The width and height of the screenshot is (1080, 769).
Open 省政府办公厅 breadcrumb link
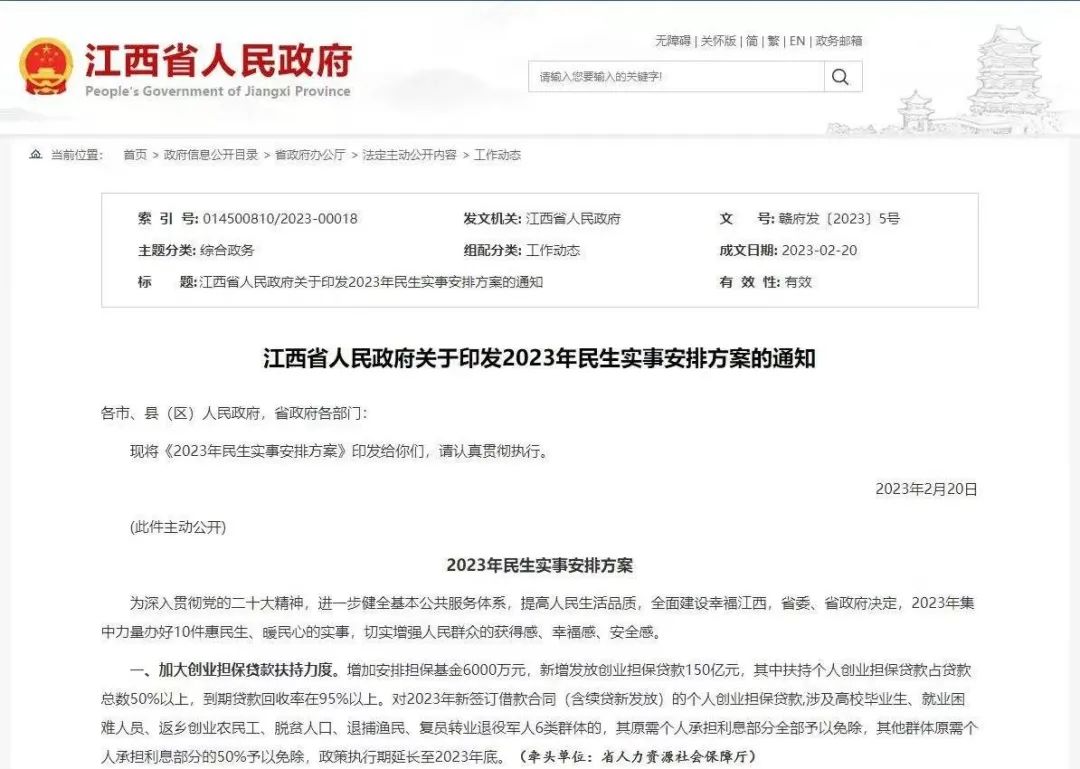click(310, 155)
